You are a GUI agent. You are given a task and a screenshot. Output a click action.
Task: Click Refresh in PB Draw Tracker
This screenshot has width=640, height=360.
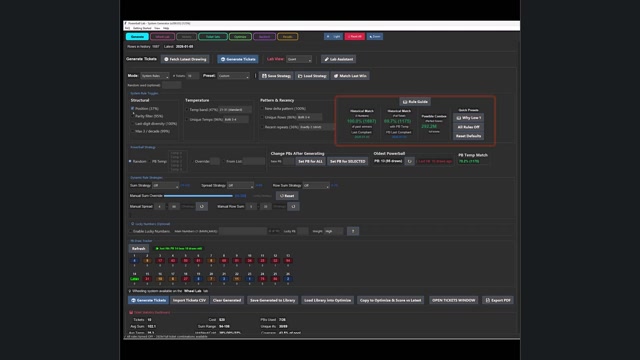click(x=139, y=249)
